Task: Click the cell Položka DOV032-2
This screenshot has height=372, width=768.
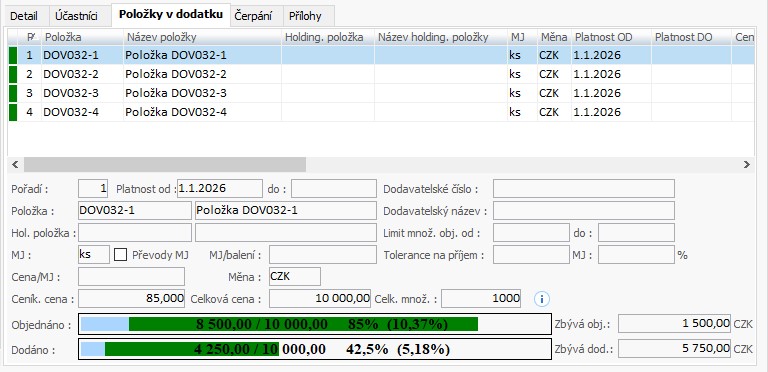Action: coord(202,74)
